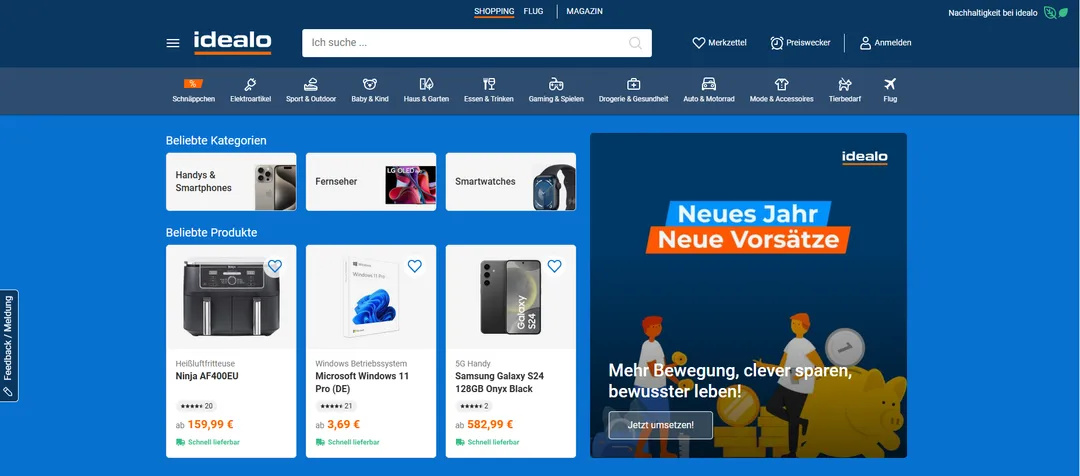Click the Neues Jahr Neue Vorsätze banner
Screen dimensions: 1080x476
(748, 227)
